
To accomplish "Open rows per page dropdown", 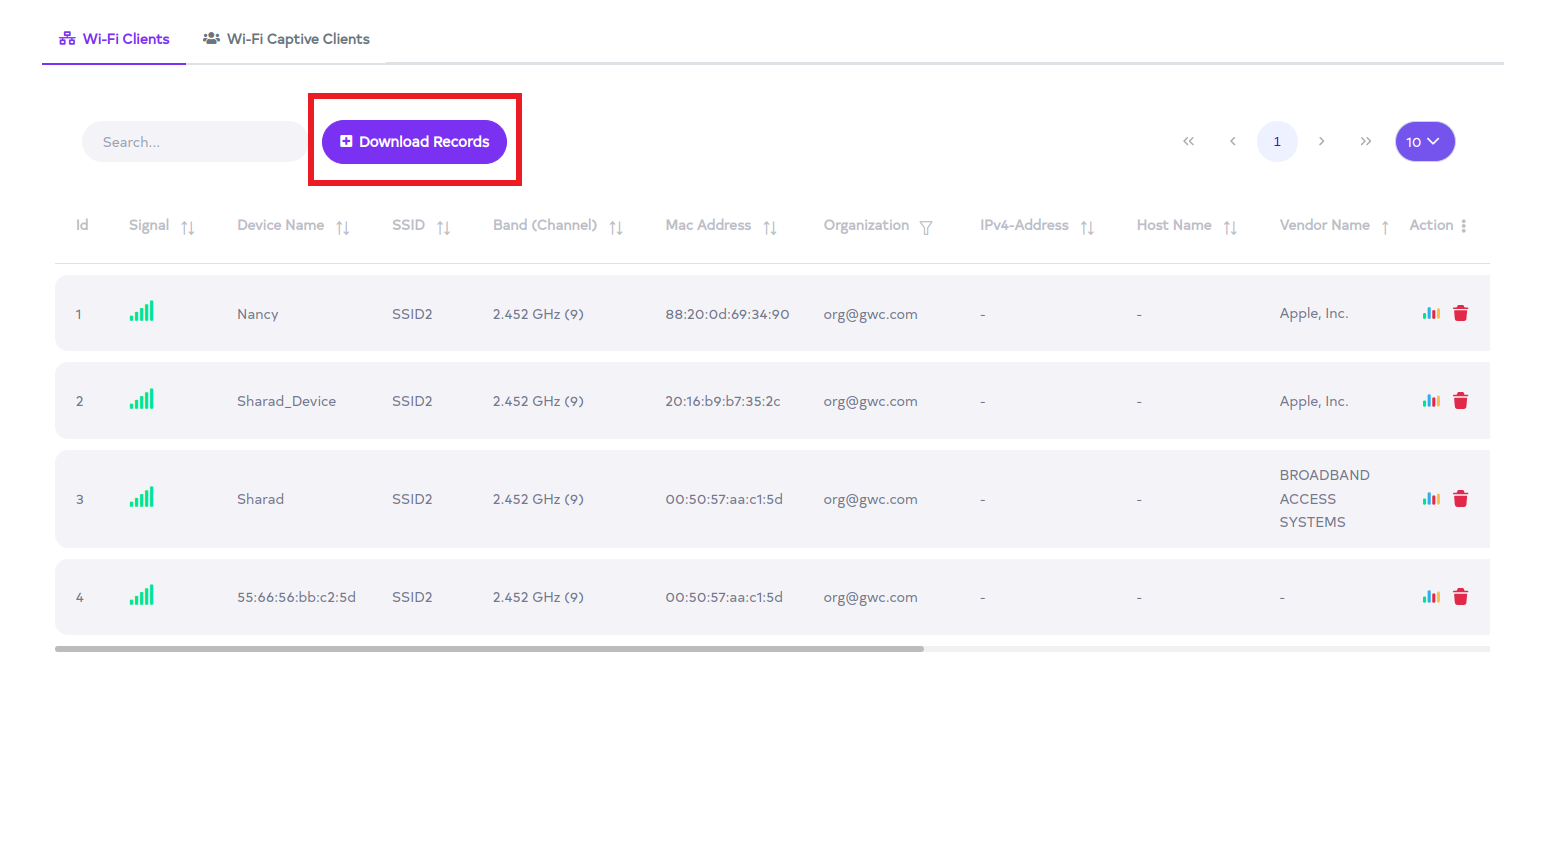I will coord(1424,142).
